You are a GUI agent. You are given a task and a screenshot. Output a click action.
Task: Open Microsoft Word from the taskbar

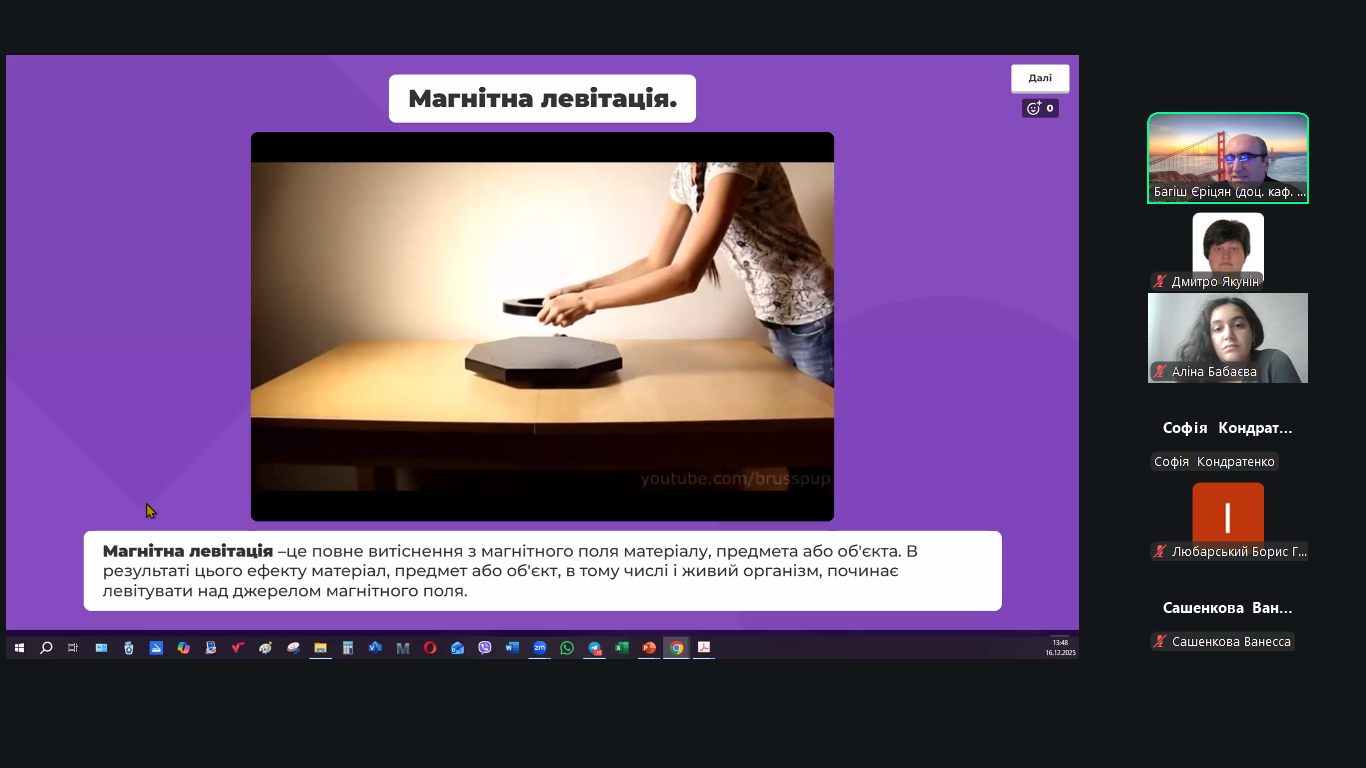point(512,648)
